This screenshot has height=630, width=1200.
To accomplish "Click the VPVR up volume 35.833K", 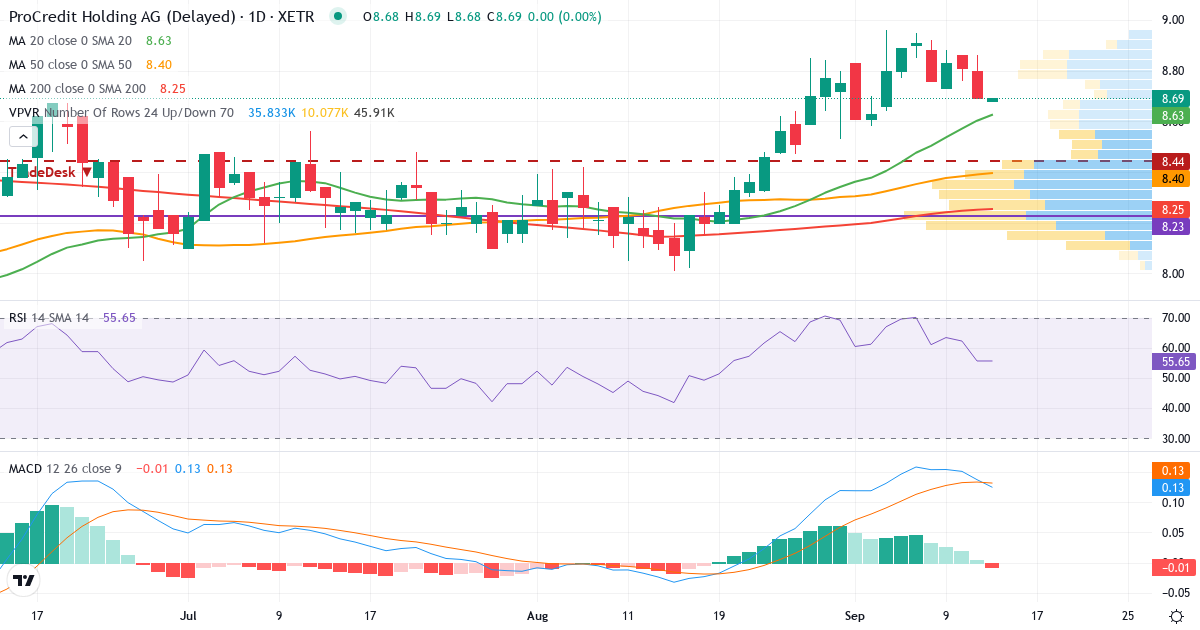I will 272,113.
